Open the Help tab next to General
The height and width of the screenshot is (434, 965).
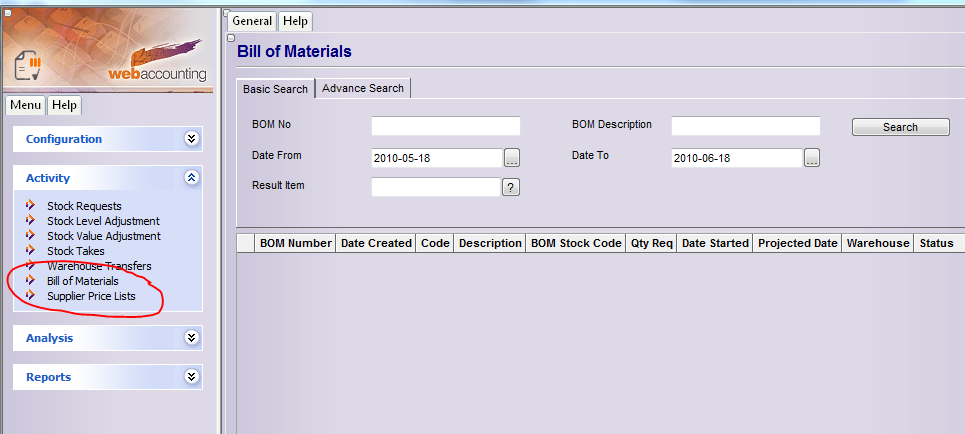coord(295,21)
